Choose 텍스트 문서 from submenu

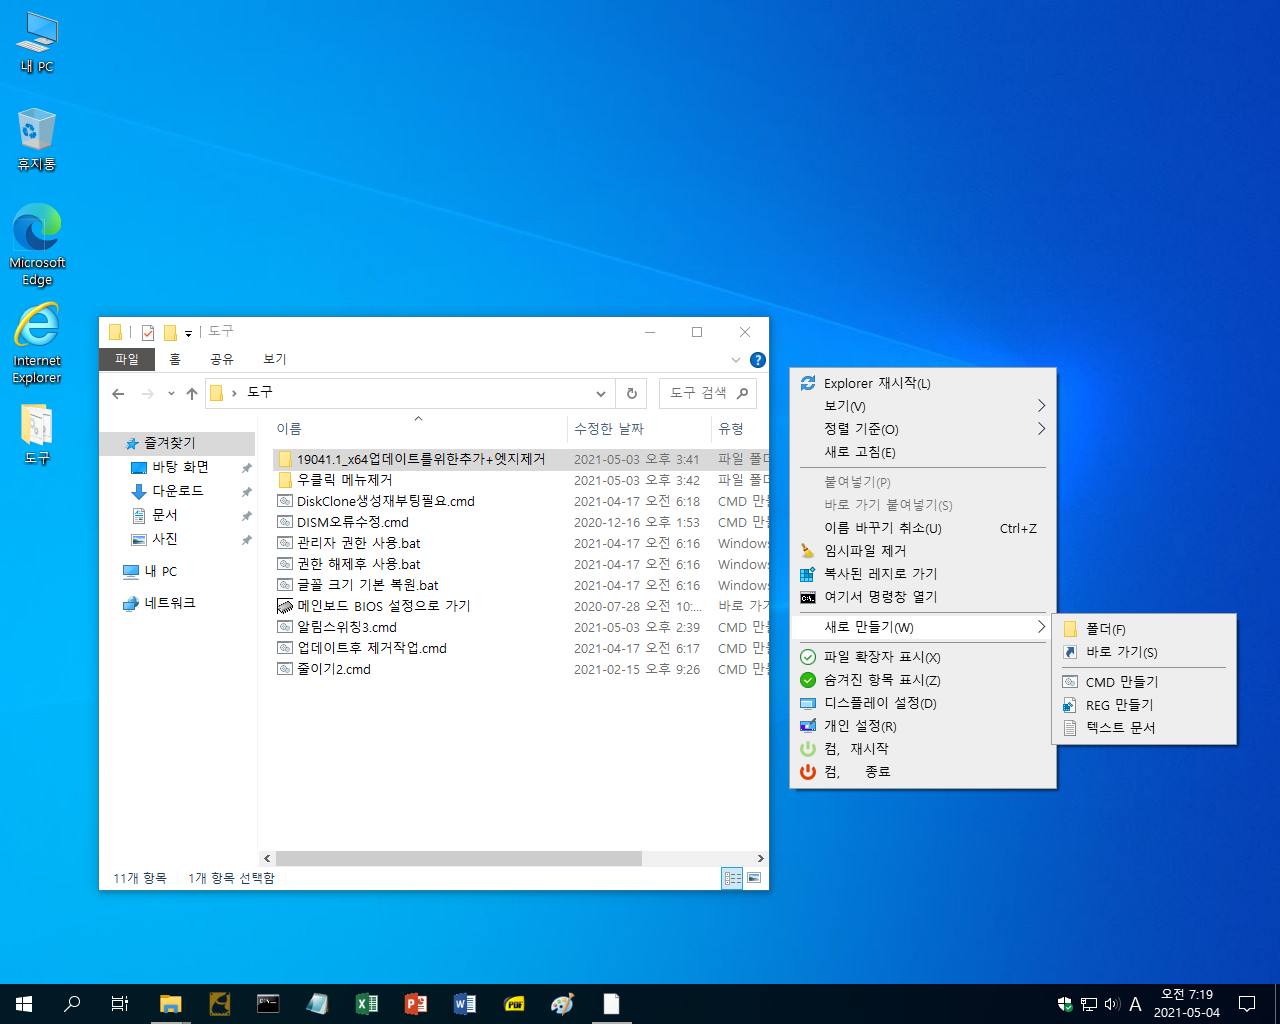(x=1144, y=728)
